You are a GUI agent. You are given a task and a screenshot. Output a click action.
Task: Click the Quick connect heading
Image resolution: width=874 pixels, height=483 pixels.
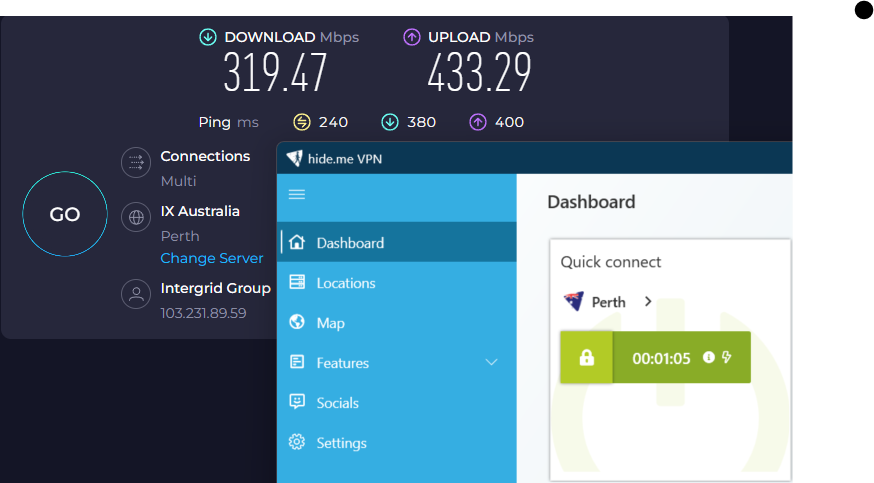point(611,262)
